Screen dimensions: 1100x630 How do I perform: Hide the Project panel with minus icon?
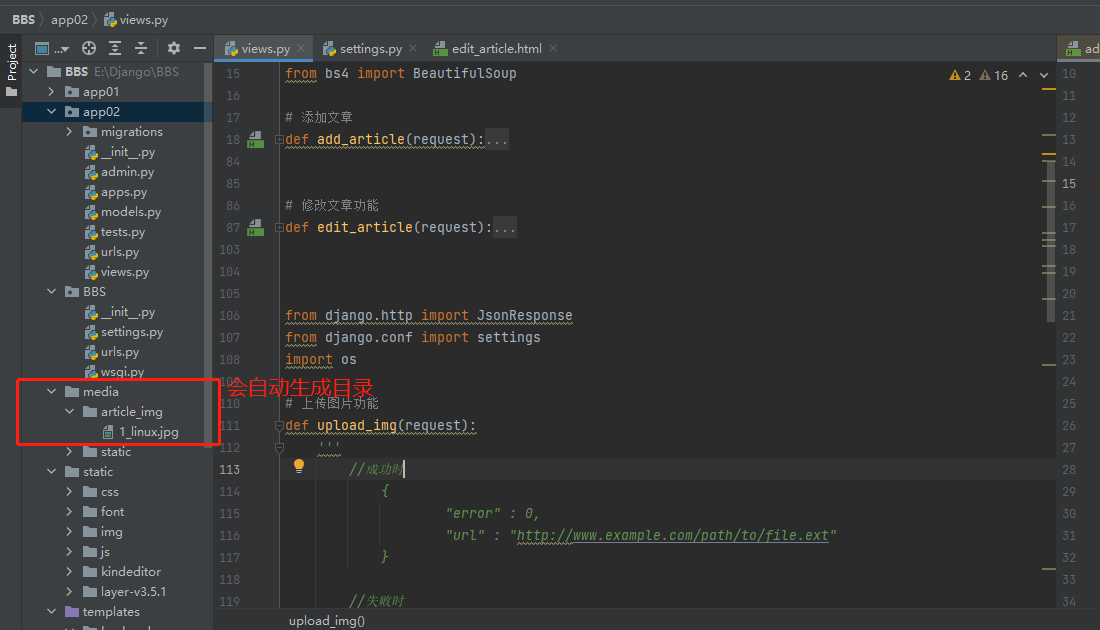click(x=200, y=48)
